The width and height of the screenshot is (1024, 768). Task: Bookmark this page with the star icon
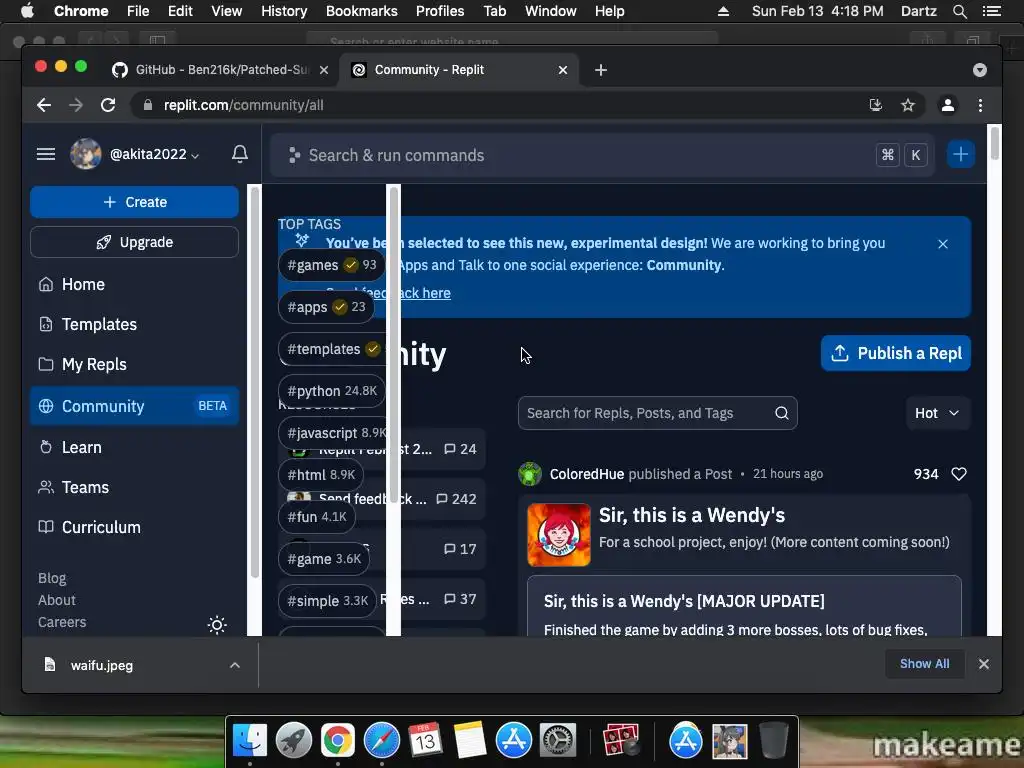click(x=908, y=105)
